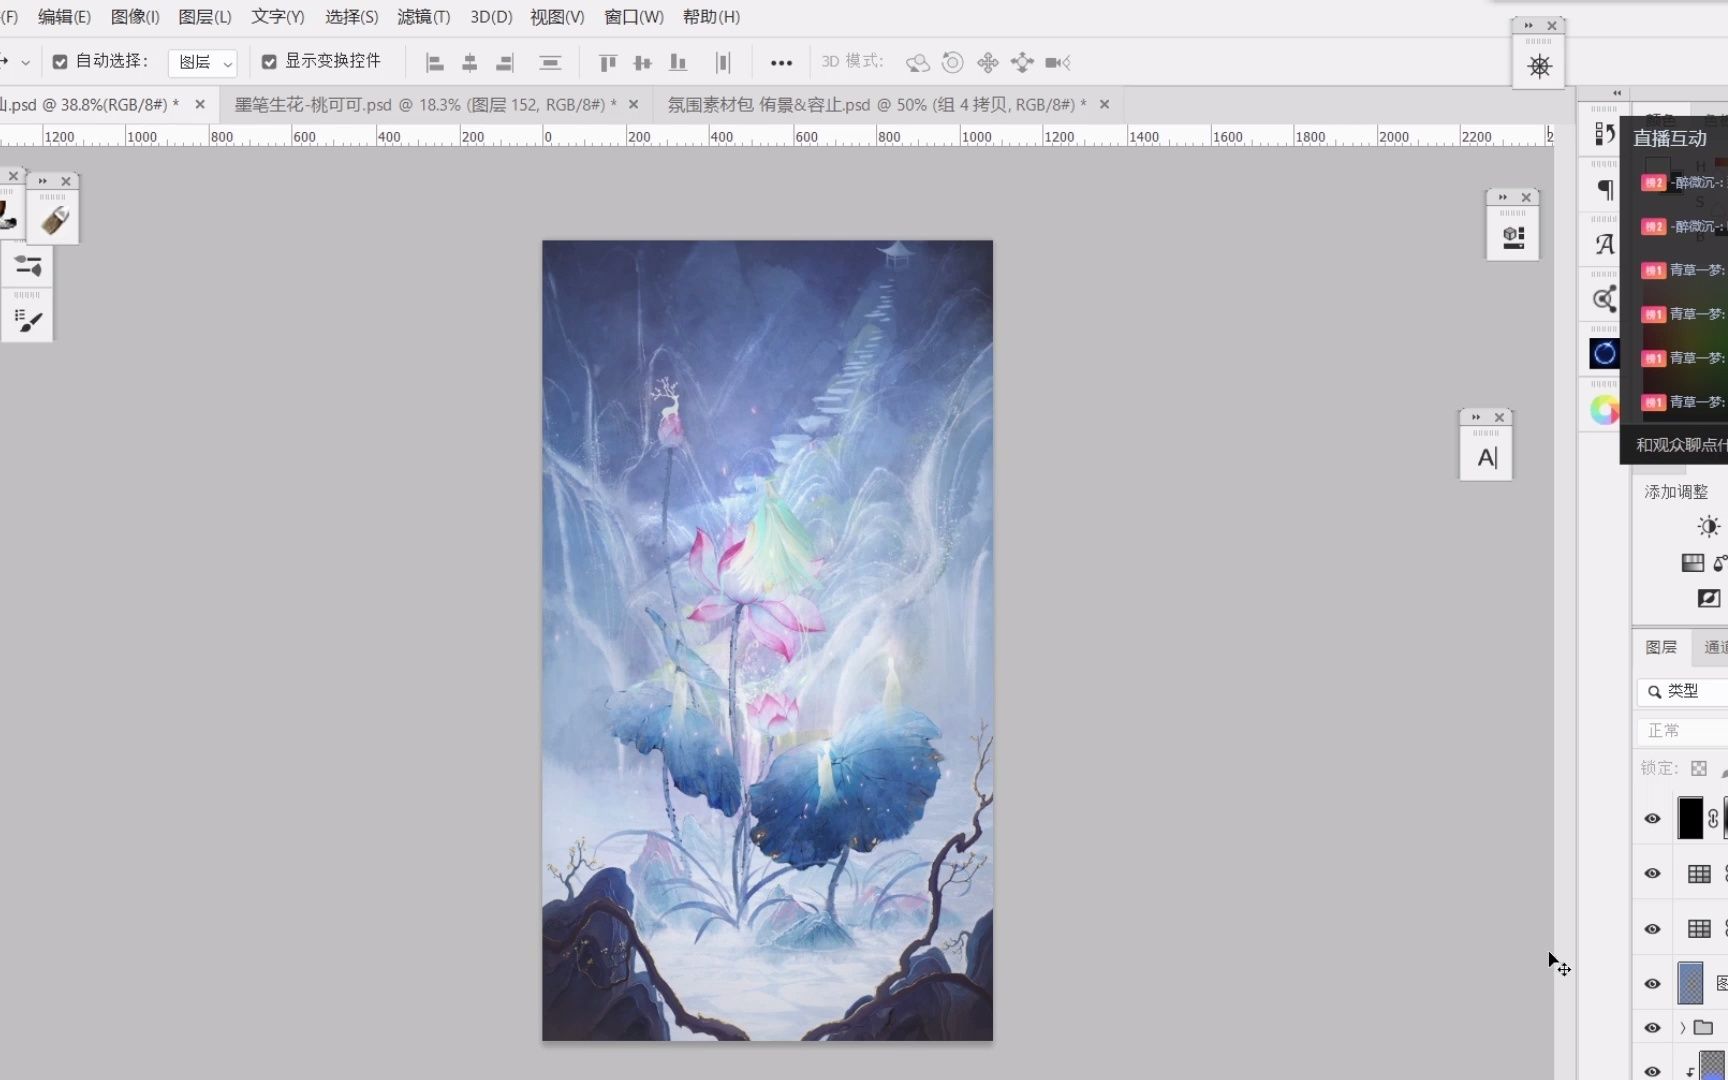Hide the second grid adjustment layer
Image resolution: width=1728 pixels, height=1080 pixels.
[1652, 929]
